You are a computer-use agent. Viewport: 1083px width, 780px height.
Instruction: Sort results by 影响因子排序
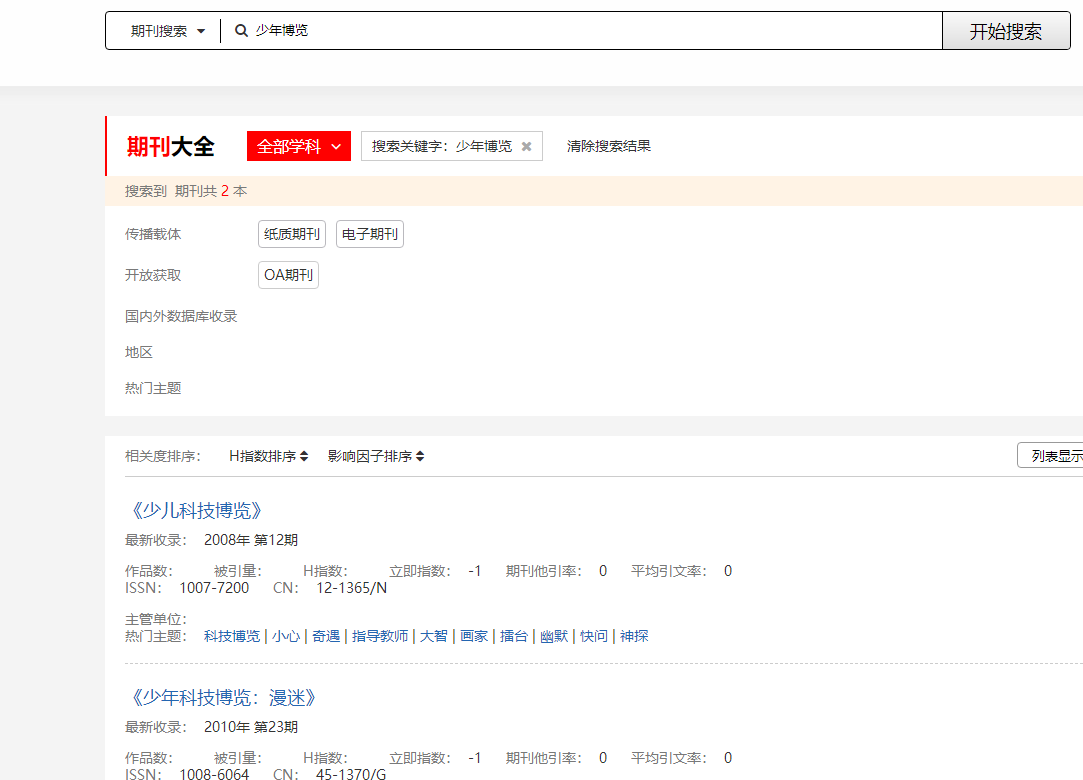point(376,456)
